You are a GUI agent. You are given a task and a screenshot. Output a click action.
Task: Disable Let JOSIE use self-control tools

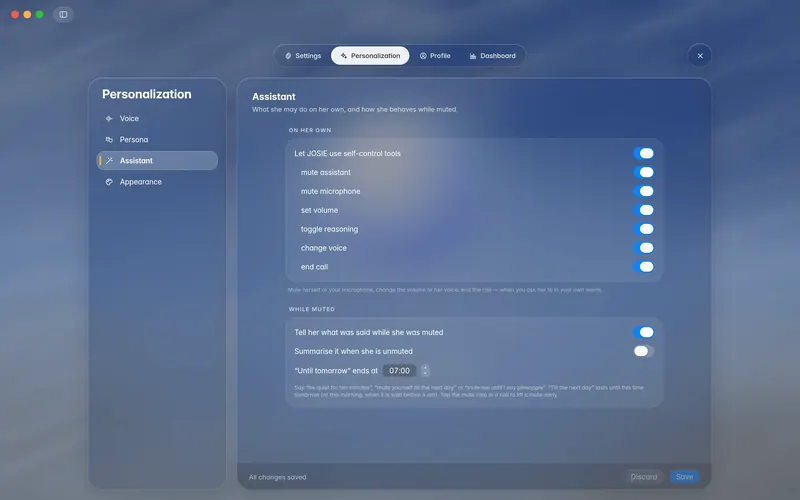click(644, 153)
